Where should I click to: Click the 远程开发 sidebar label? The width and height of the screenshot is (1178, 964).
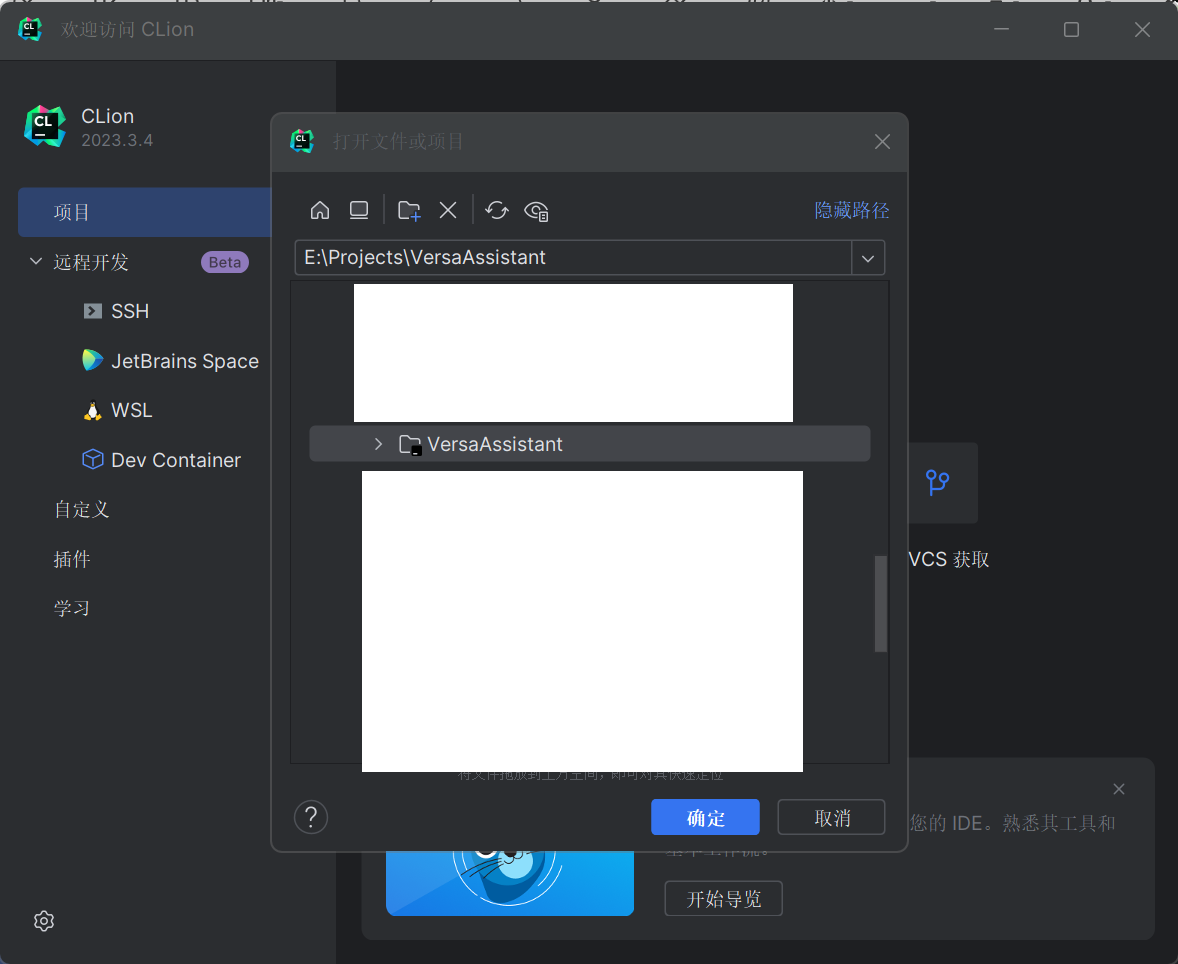(91, 262)
